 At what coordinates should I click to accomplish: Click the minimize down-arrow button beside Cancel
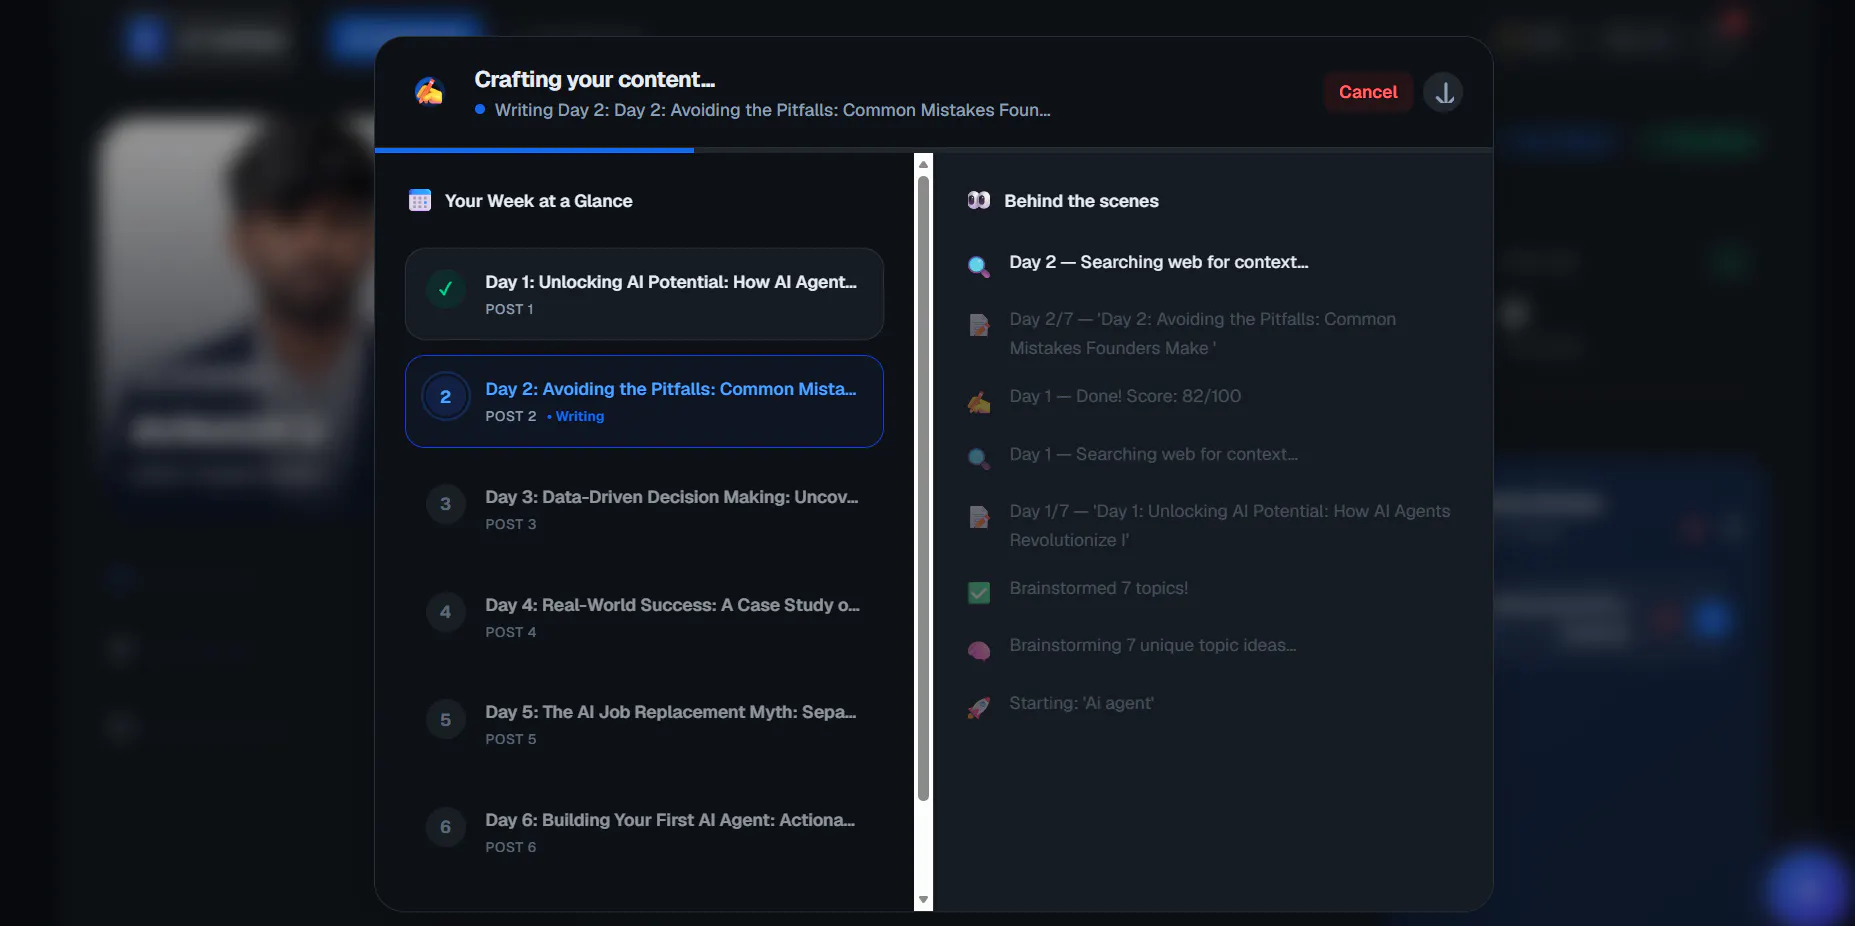[1443, 92]
